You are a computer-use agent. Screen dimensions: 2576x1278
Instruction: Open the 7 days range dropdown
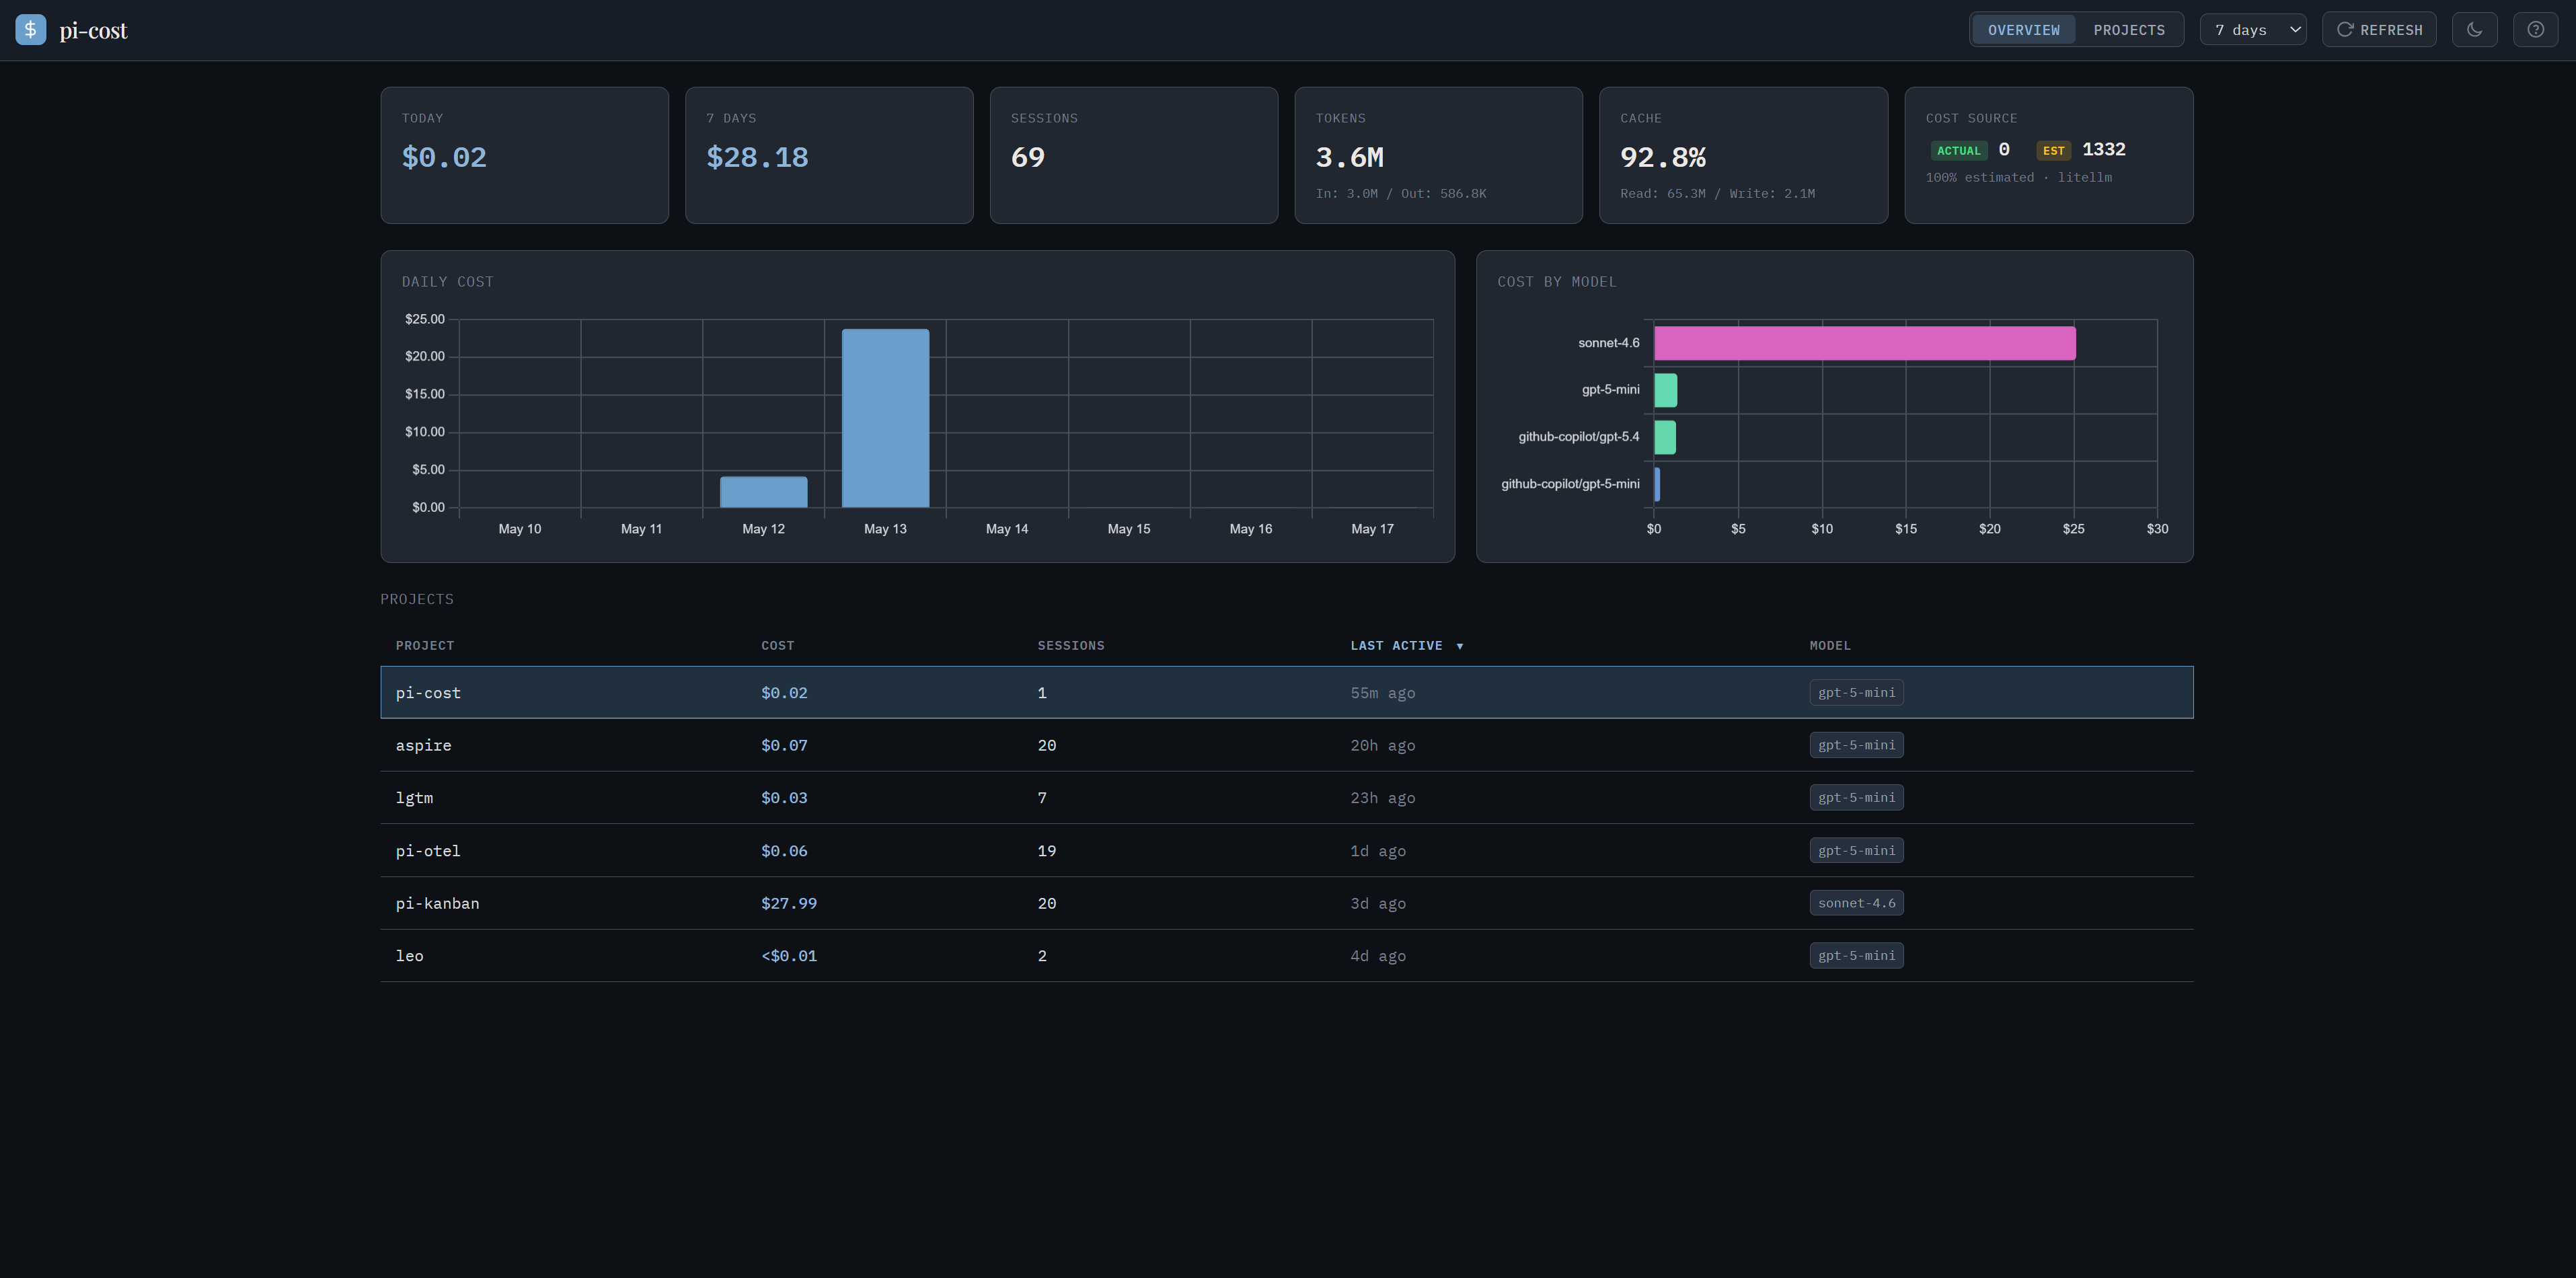(x=2253, y=30)
